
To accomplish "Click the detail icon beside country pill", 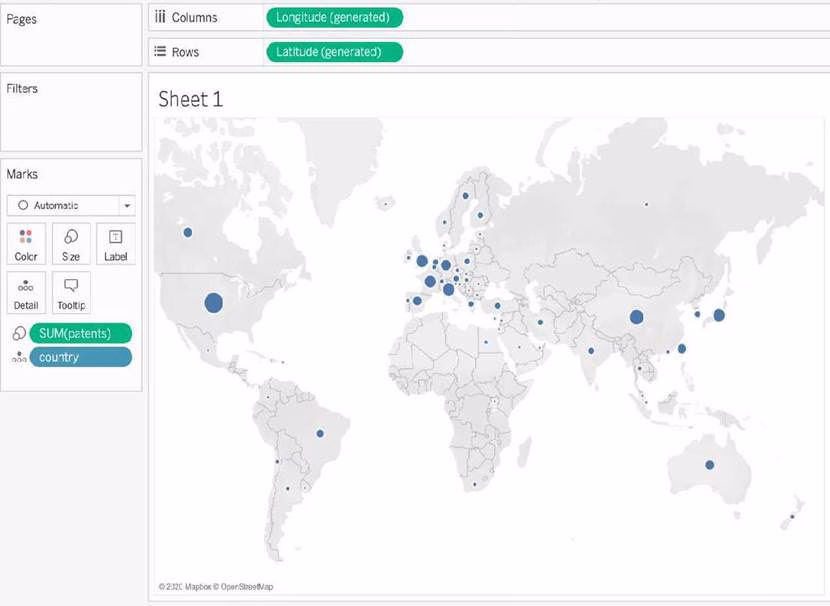I will tap(17, 358).
